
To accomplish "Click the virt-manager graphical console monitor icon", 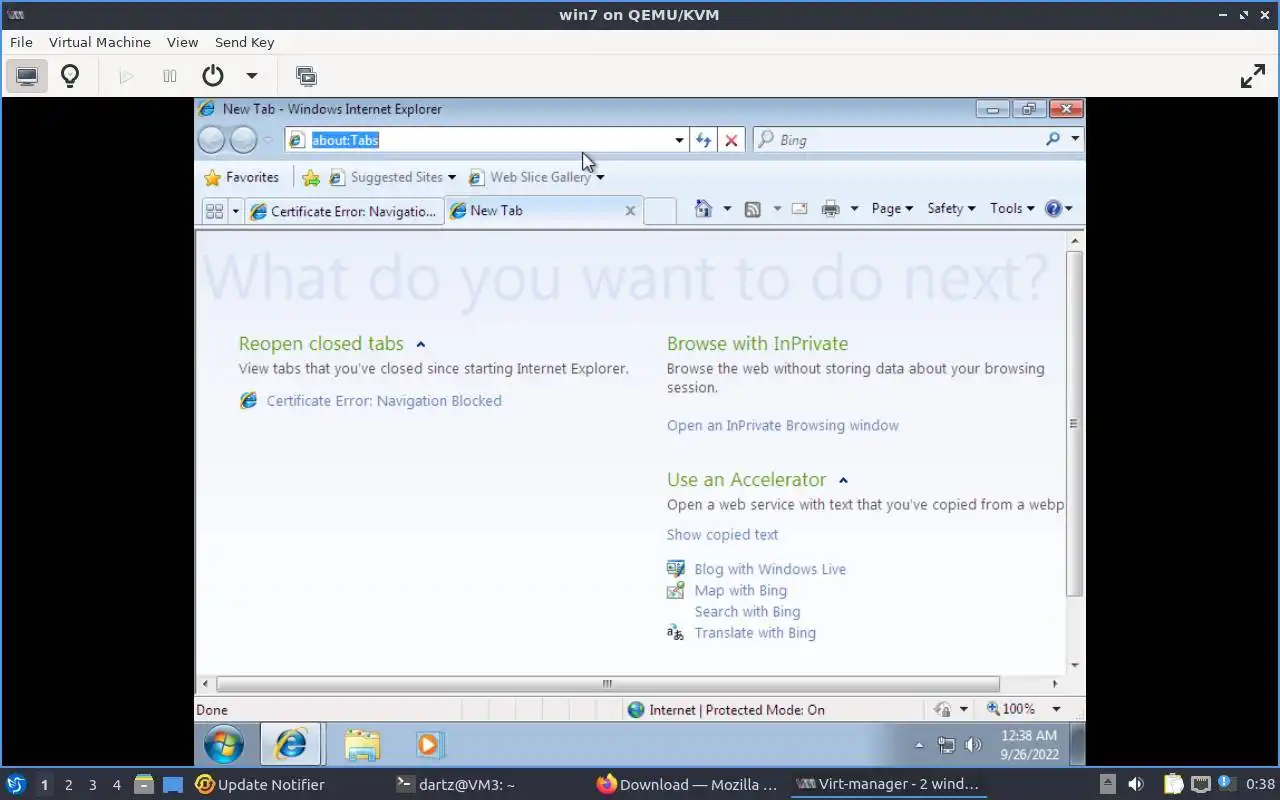I will click(x=27, y=76).
